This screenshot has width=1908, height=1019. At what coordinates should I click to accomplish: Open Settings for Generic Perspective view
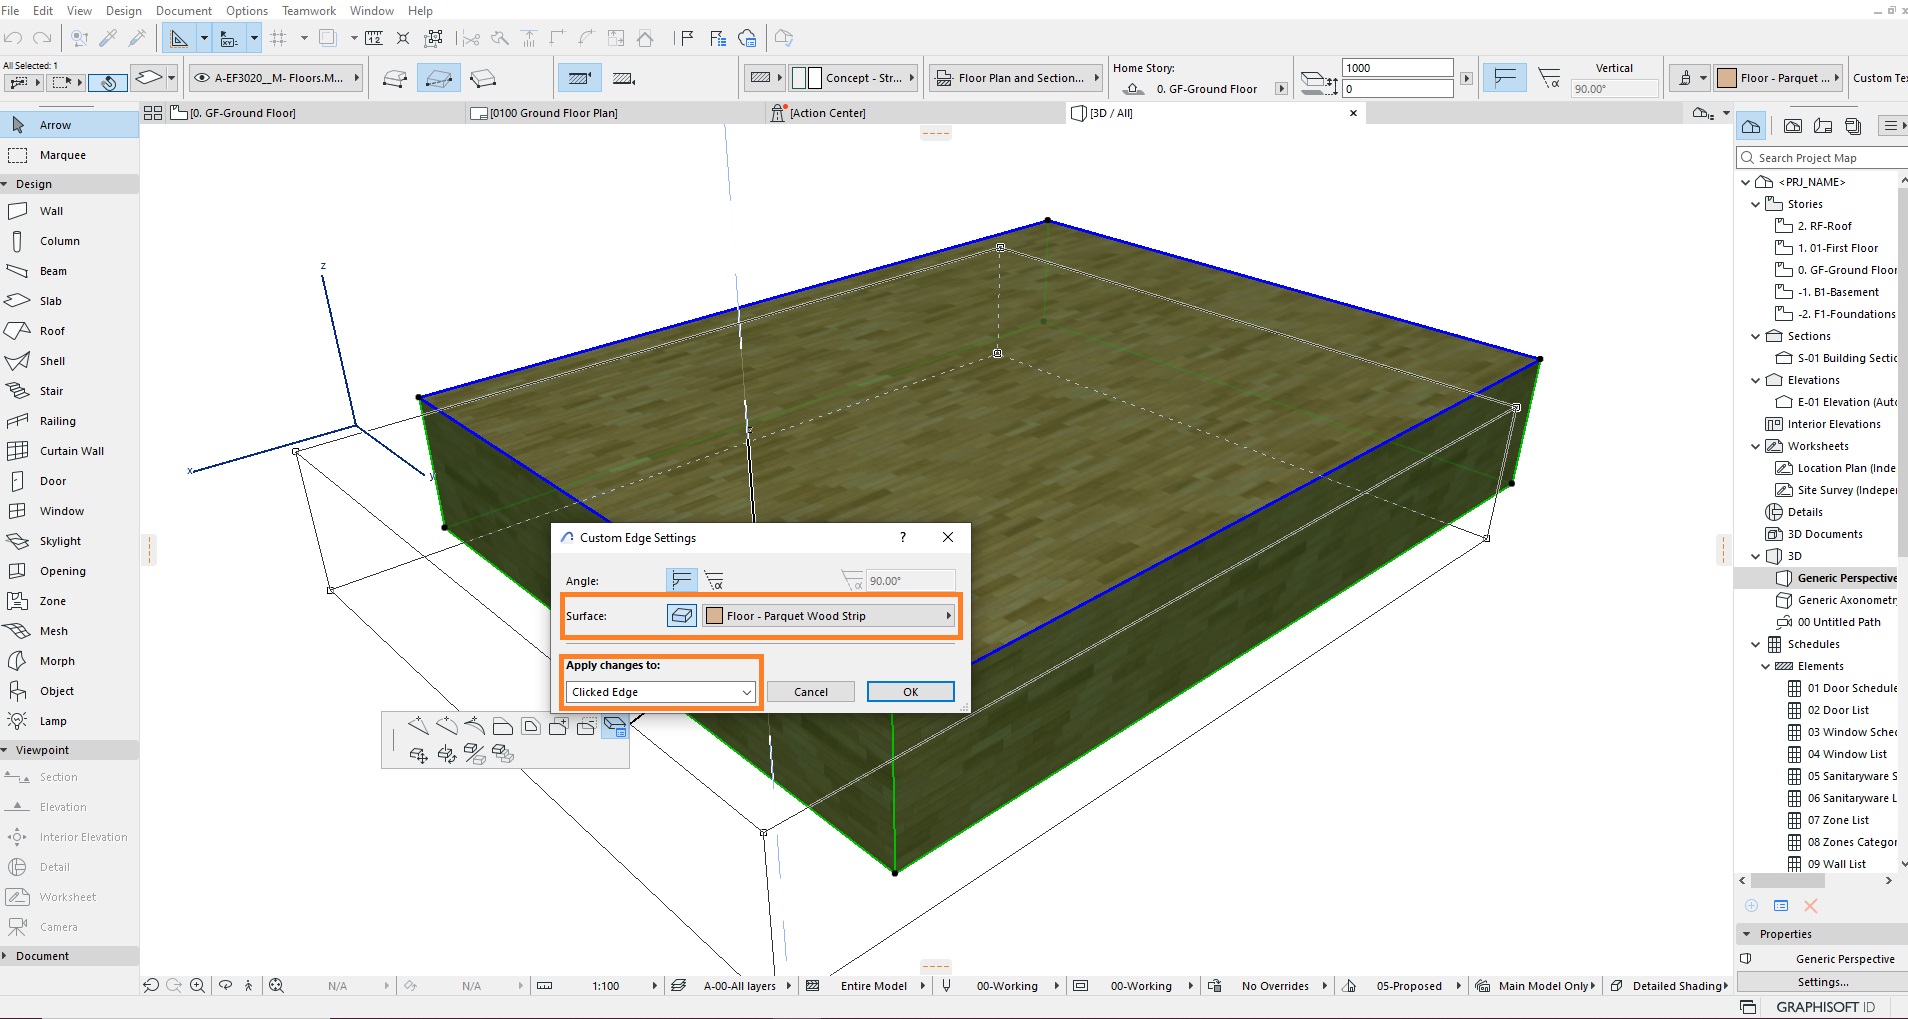1823,982
